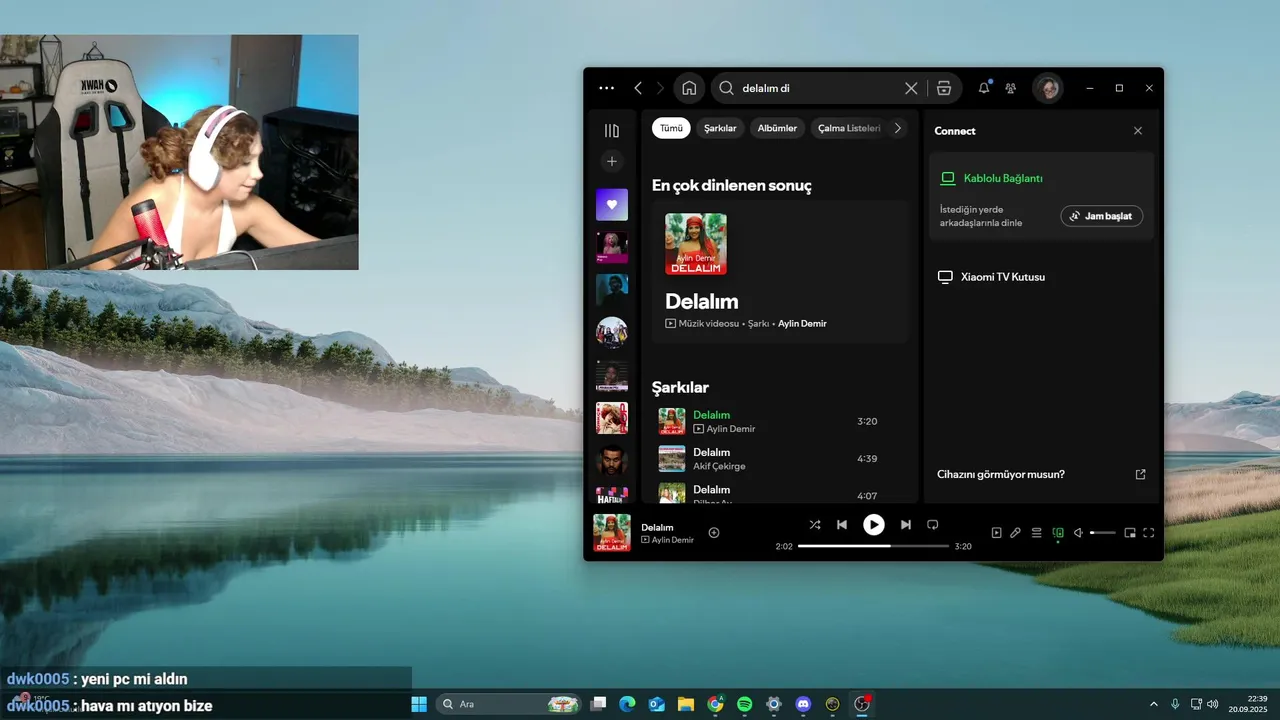Open Liked Songs heart playlist
Viewport: 1280px width, 720px height.
[612, 204]
